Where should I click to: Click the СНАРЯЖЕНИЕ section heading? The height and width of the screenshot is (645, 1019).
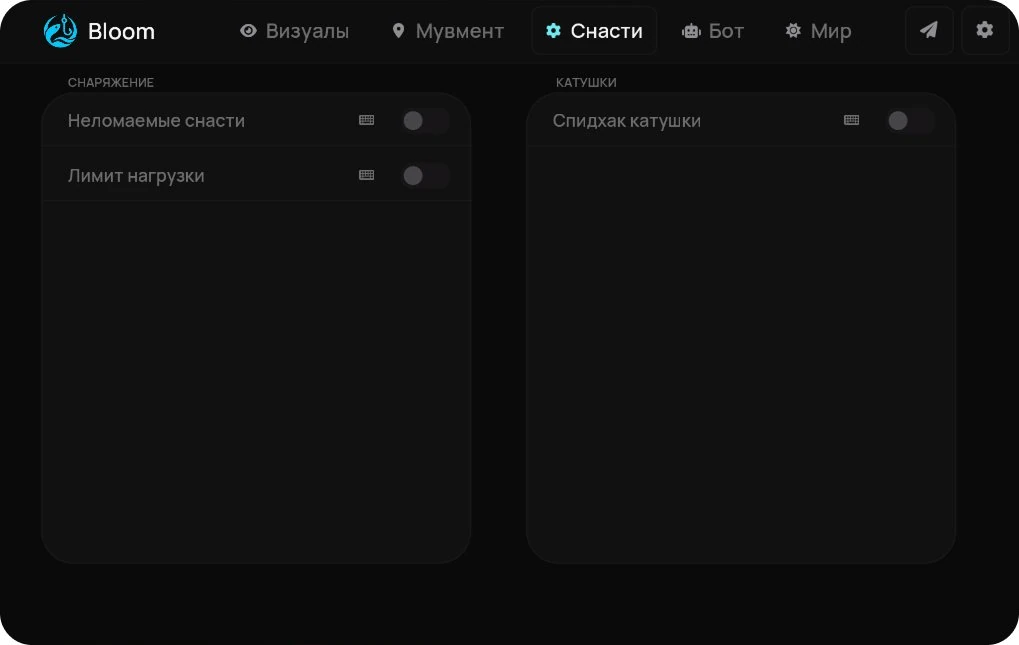click(110, 82)
